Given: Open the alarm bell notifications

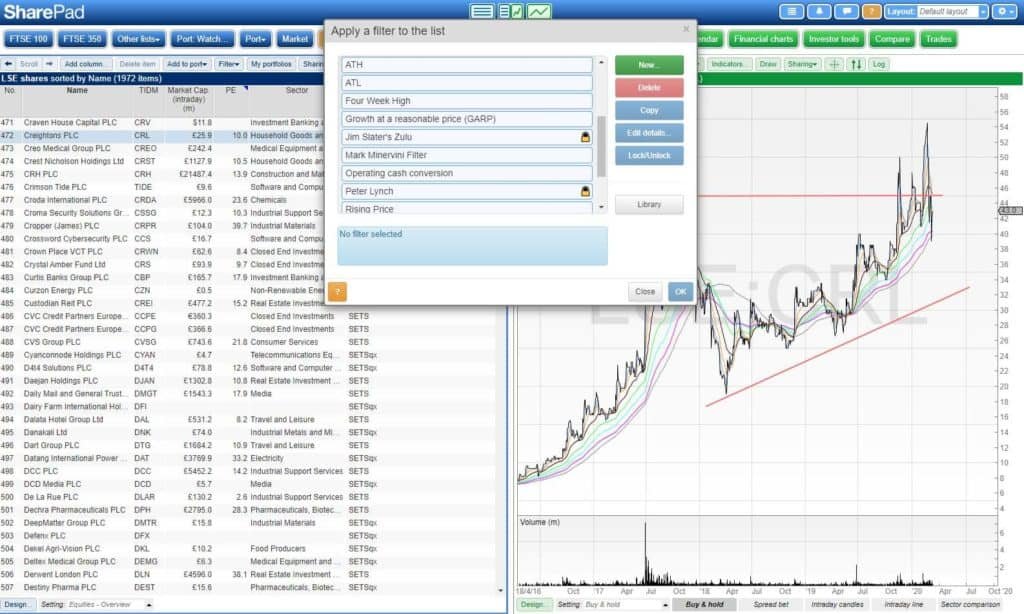Looking at the screenshot, I should [x=819, y=12].
